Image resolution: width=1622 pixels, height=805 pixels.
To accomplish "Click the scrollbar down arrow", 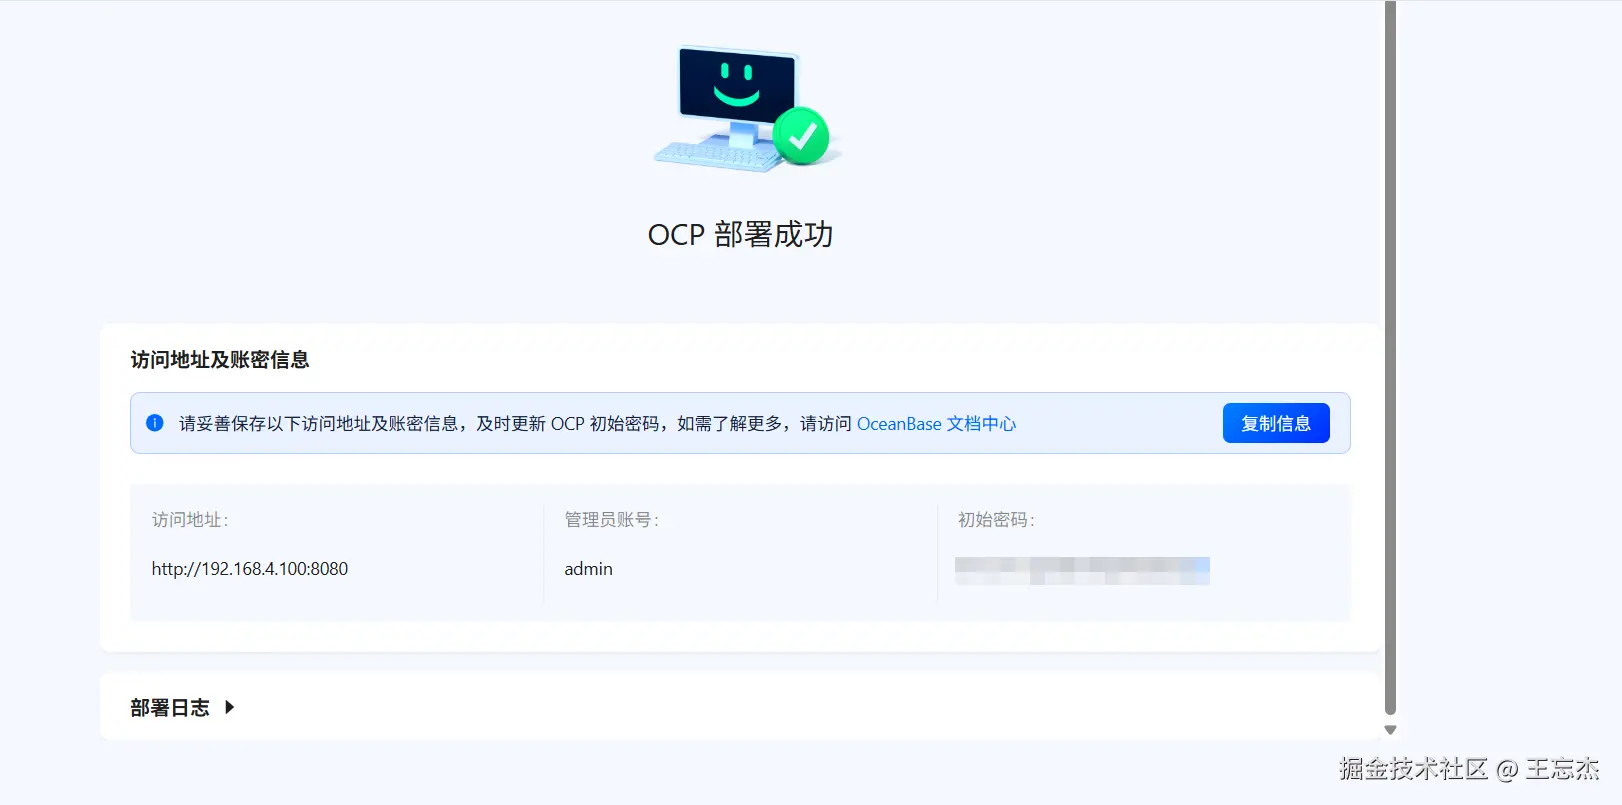I will [1390, 730].
